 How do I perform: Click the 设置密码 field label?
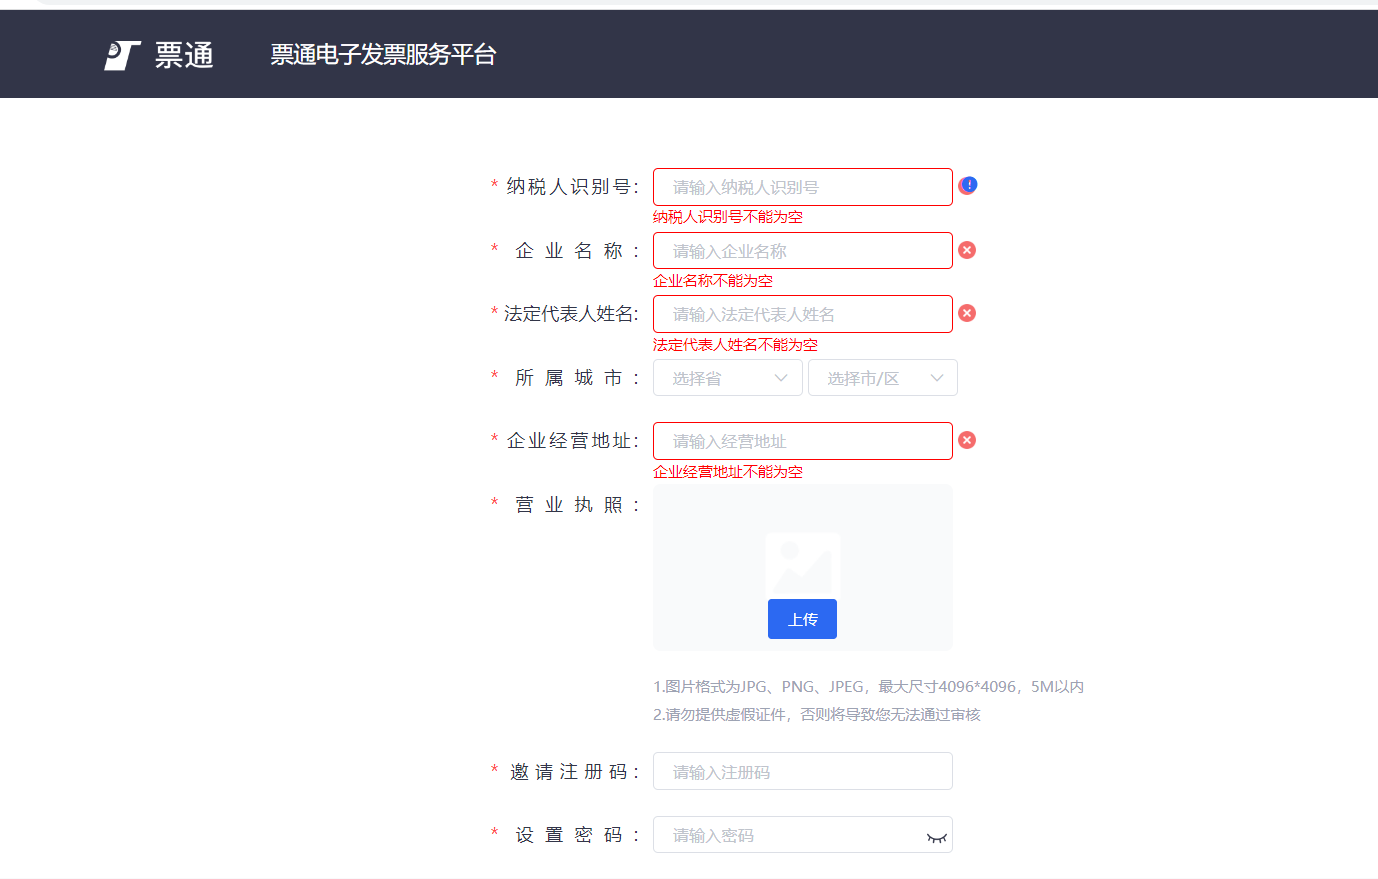[575, 835]
